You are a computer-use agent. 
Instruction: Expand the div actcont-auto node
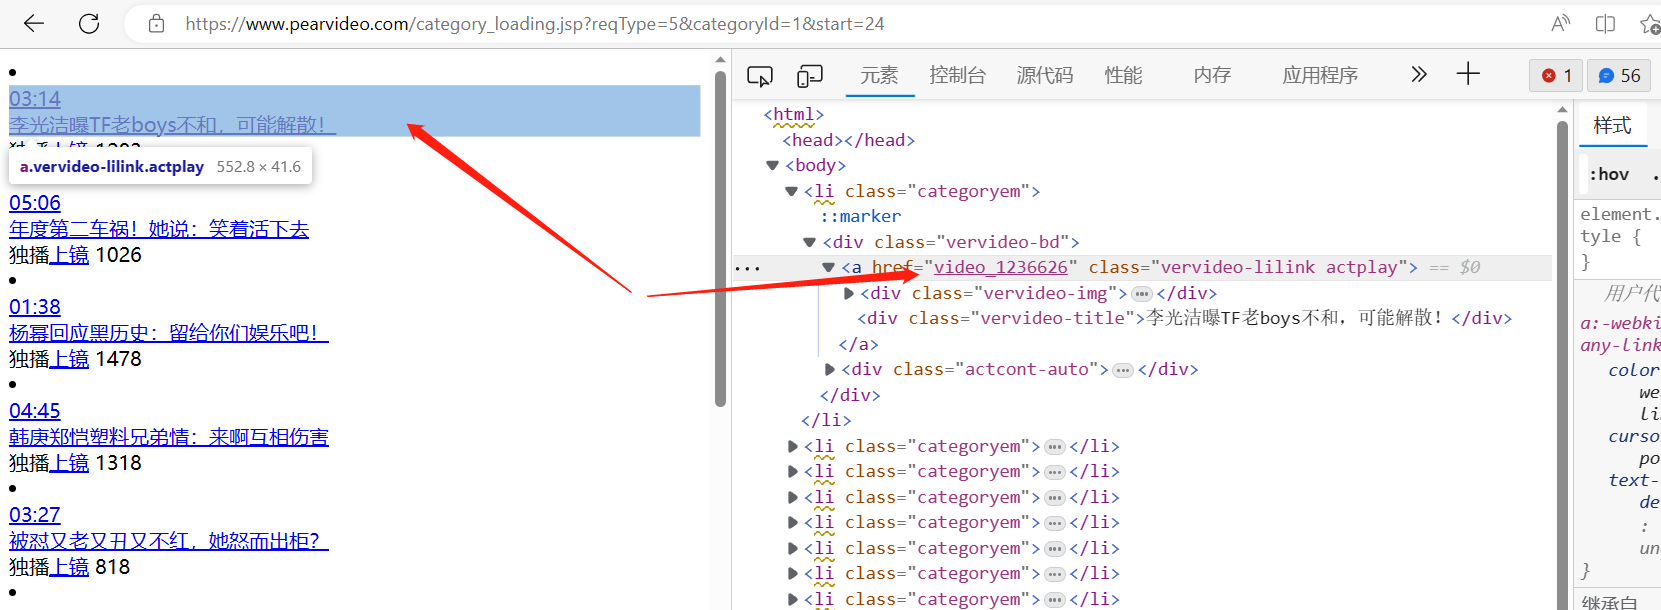pyautogui.click(x=829, y=369)
